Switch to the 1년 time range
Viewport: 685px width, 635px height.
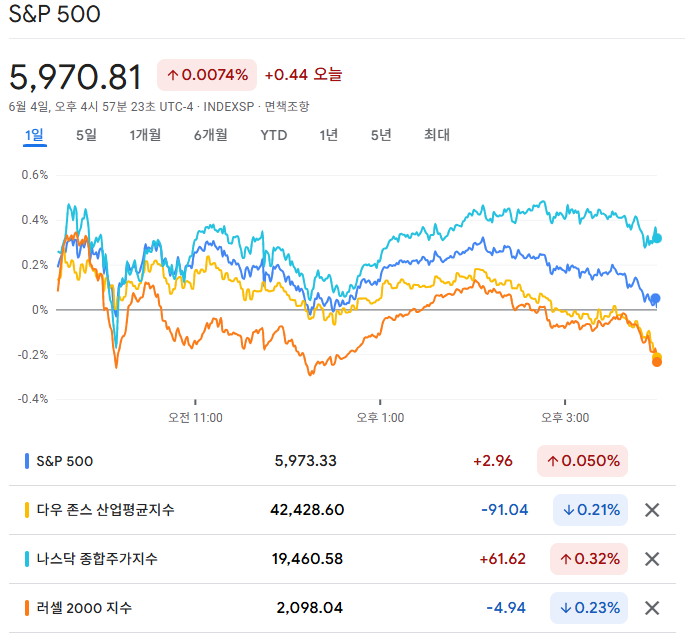[x=329, y=135]
